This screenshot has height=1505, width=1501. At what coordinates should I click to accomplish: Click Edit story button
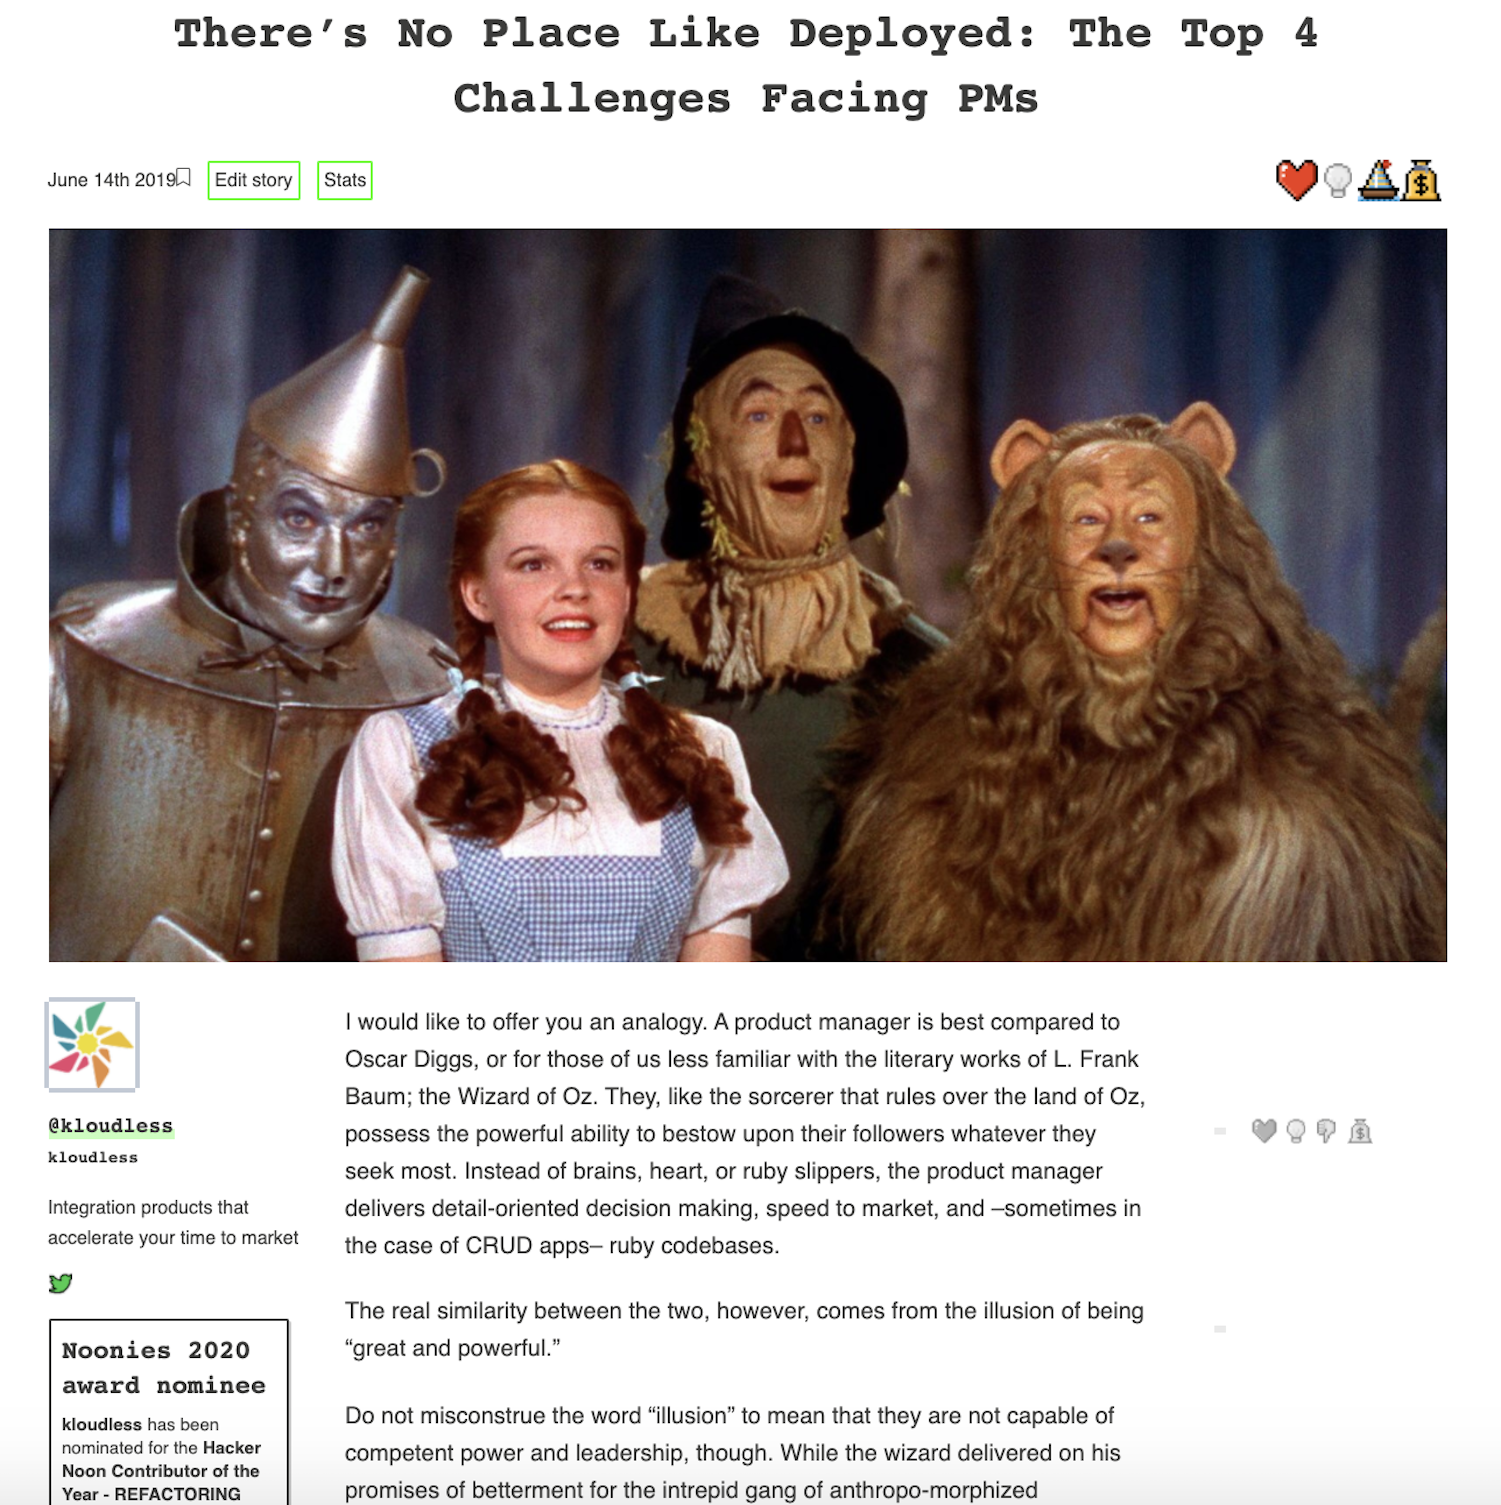pyautogui.click(x=254, y=180)
